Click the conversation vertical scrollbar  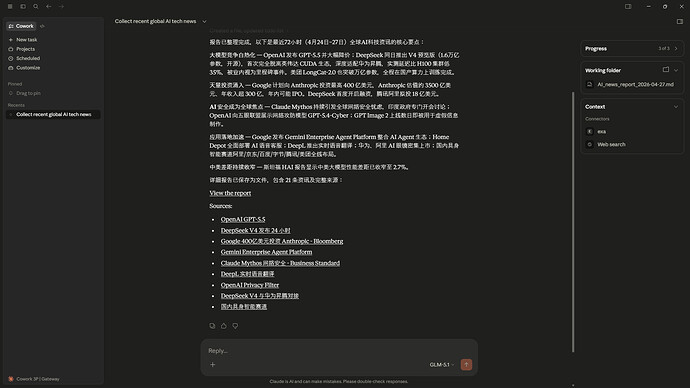pyautogui.click(x=573, y=222)
